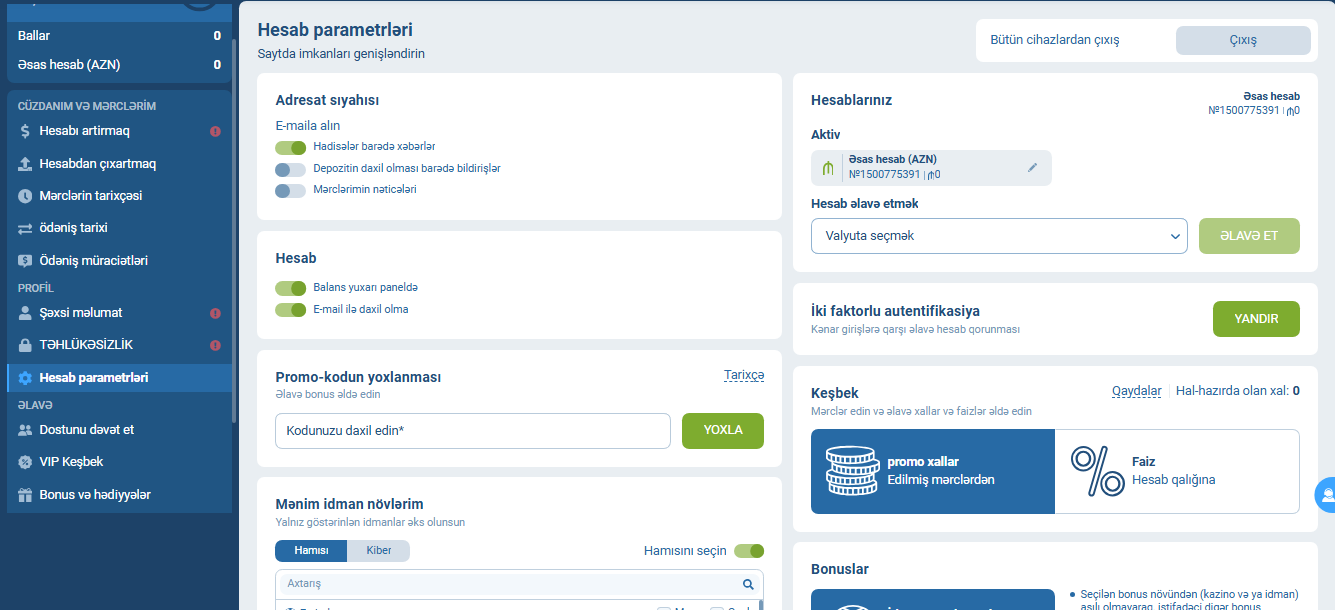Screen dimensions: 1335x610
Task: Disable Hadisələr barədə xəbərlər toggle
Action: pos(290,147)
